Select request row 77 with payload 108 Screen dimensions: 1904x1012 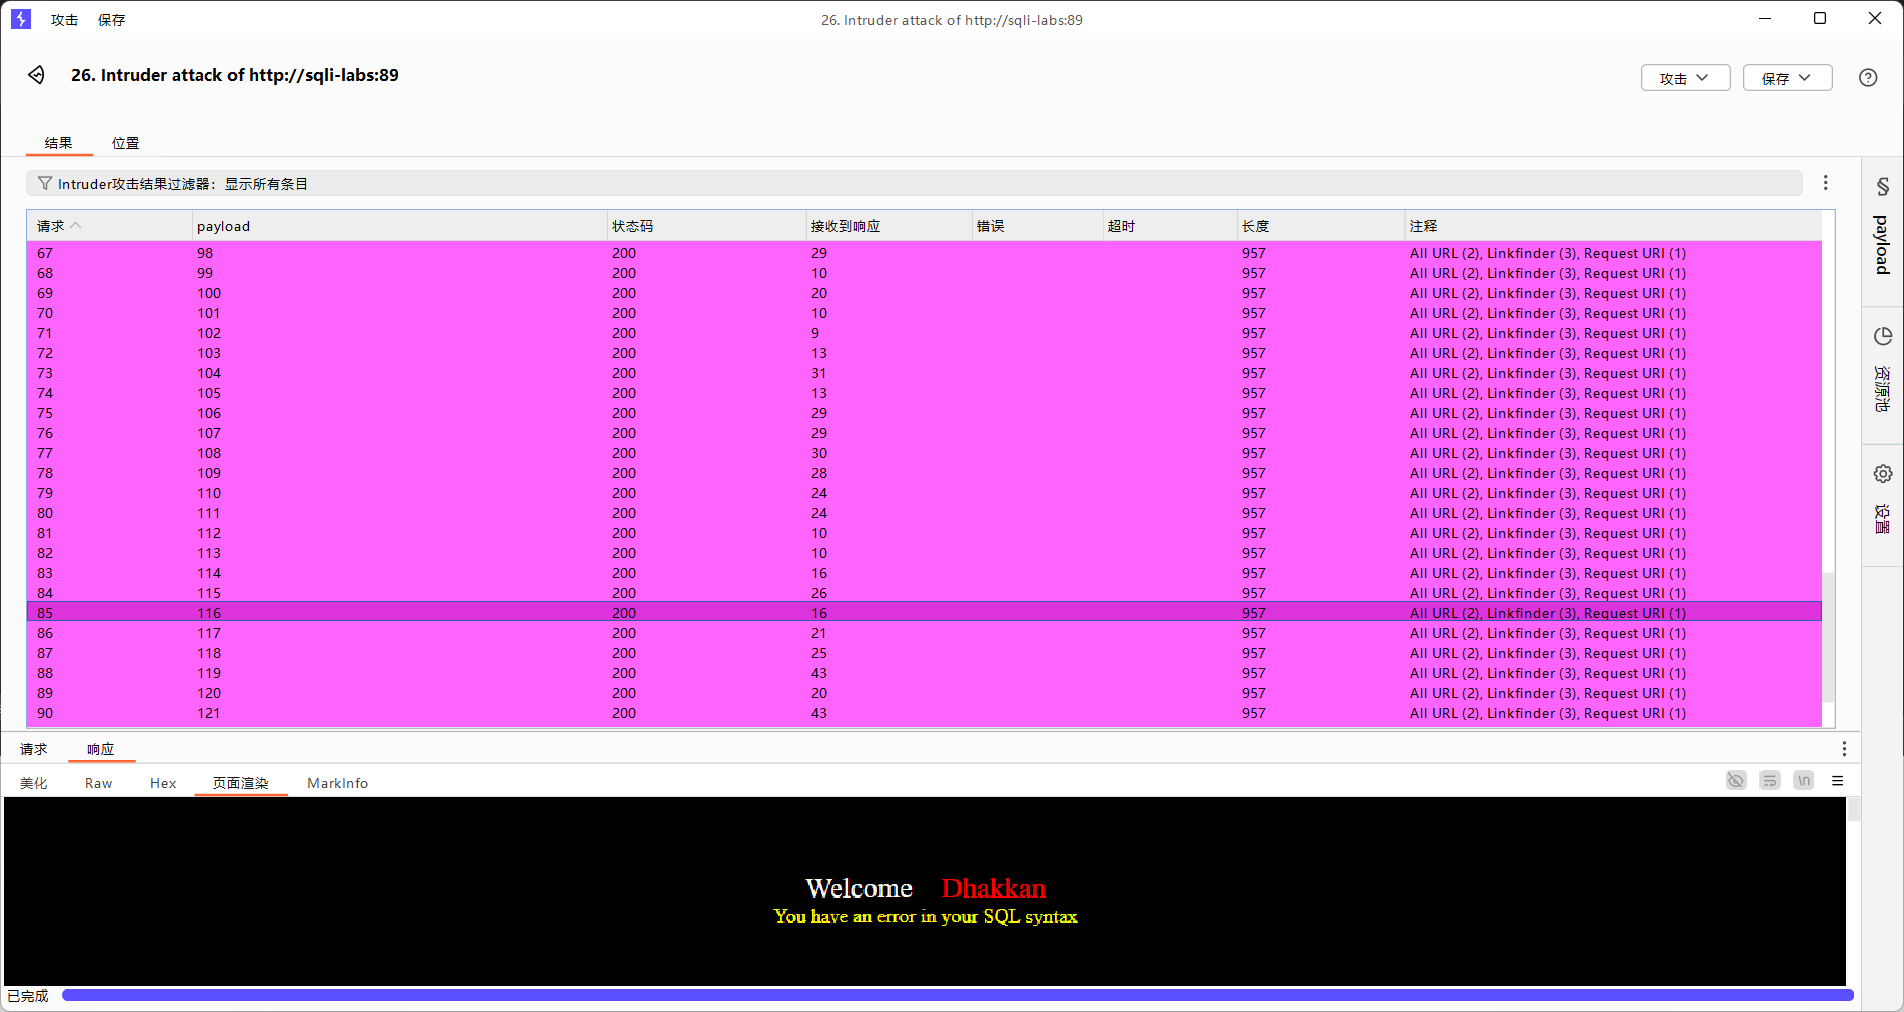tap(924, 453)
